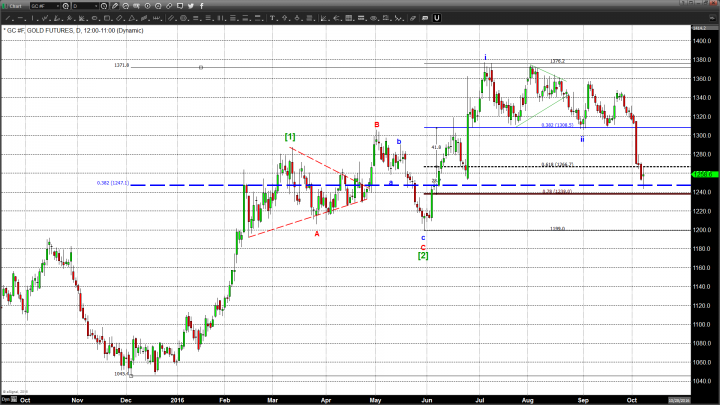This screenshot has height=405, width=720.
Task: Click the square handle on 1371.8 line
Action: click(201, 67)
